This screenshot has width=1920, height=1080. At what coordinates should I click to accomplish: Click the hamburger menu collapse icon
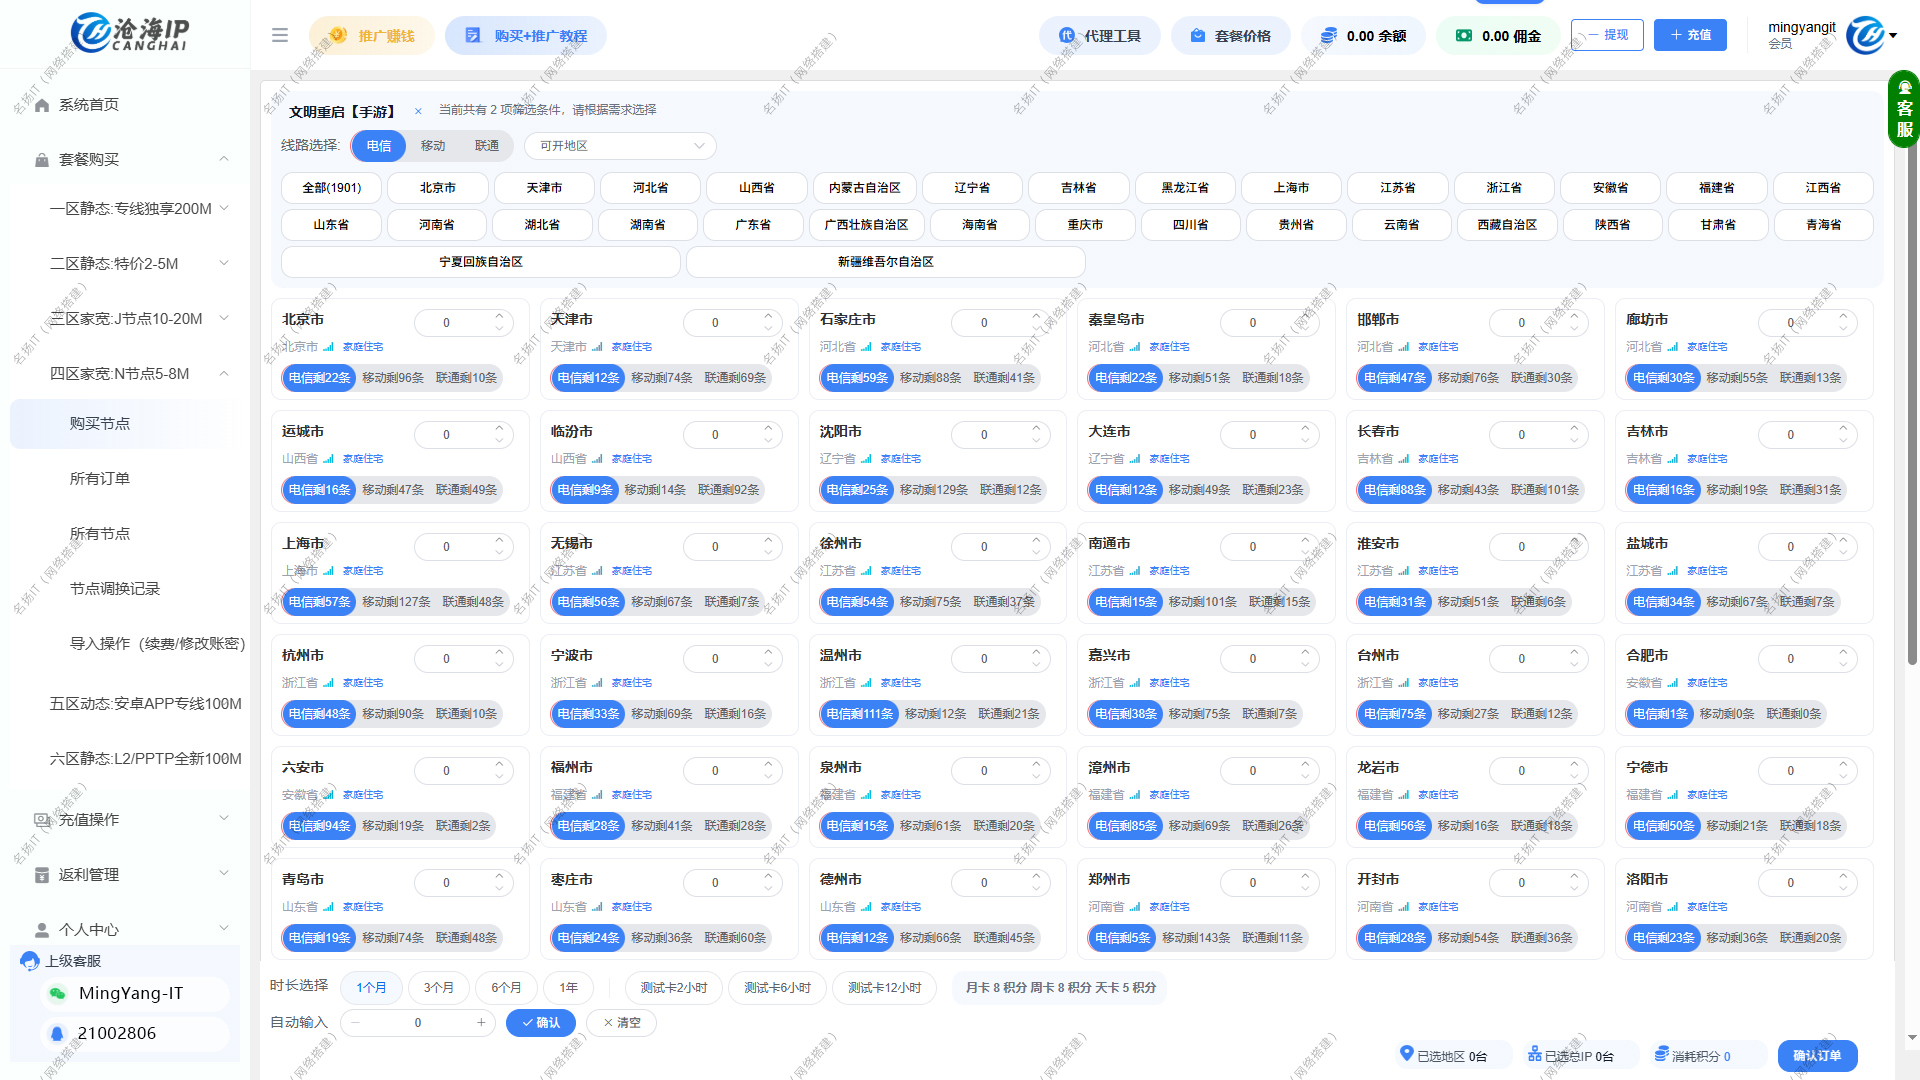[280, 35]
